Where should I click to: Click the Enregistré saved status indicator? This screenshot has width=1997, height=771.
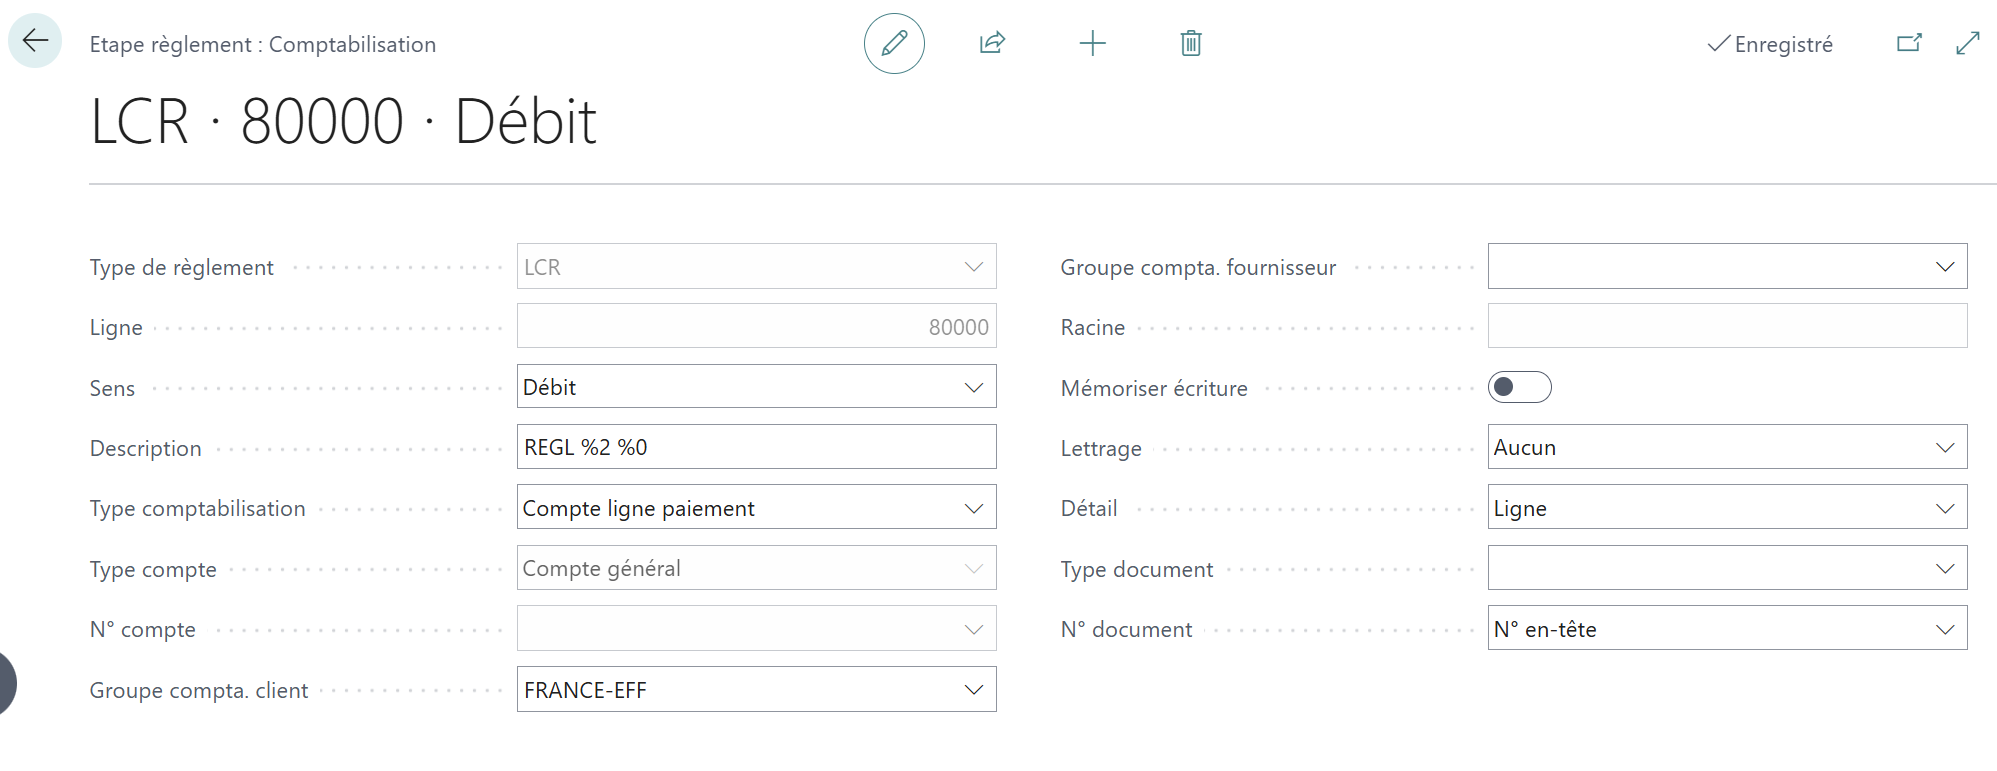(1770, 44)
